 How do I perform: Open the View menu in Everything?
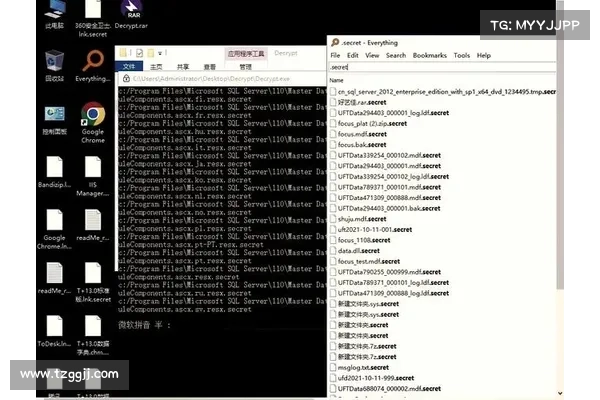372,56
